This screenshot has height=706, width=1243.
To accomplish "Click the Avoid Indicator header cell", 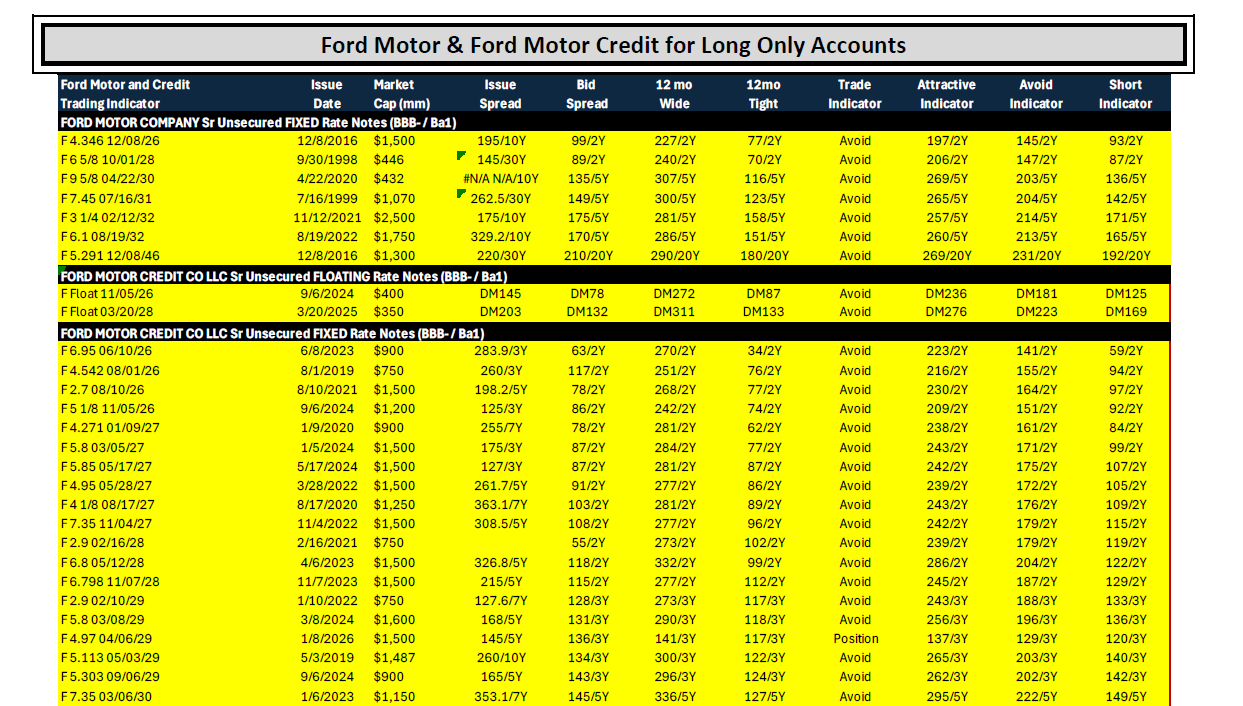I will point(1035,94).
